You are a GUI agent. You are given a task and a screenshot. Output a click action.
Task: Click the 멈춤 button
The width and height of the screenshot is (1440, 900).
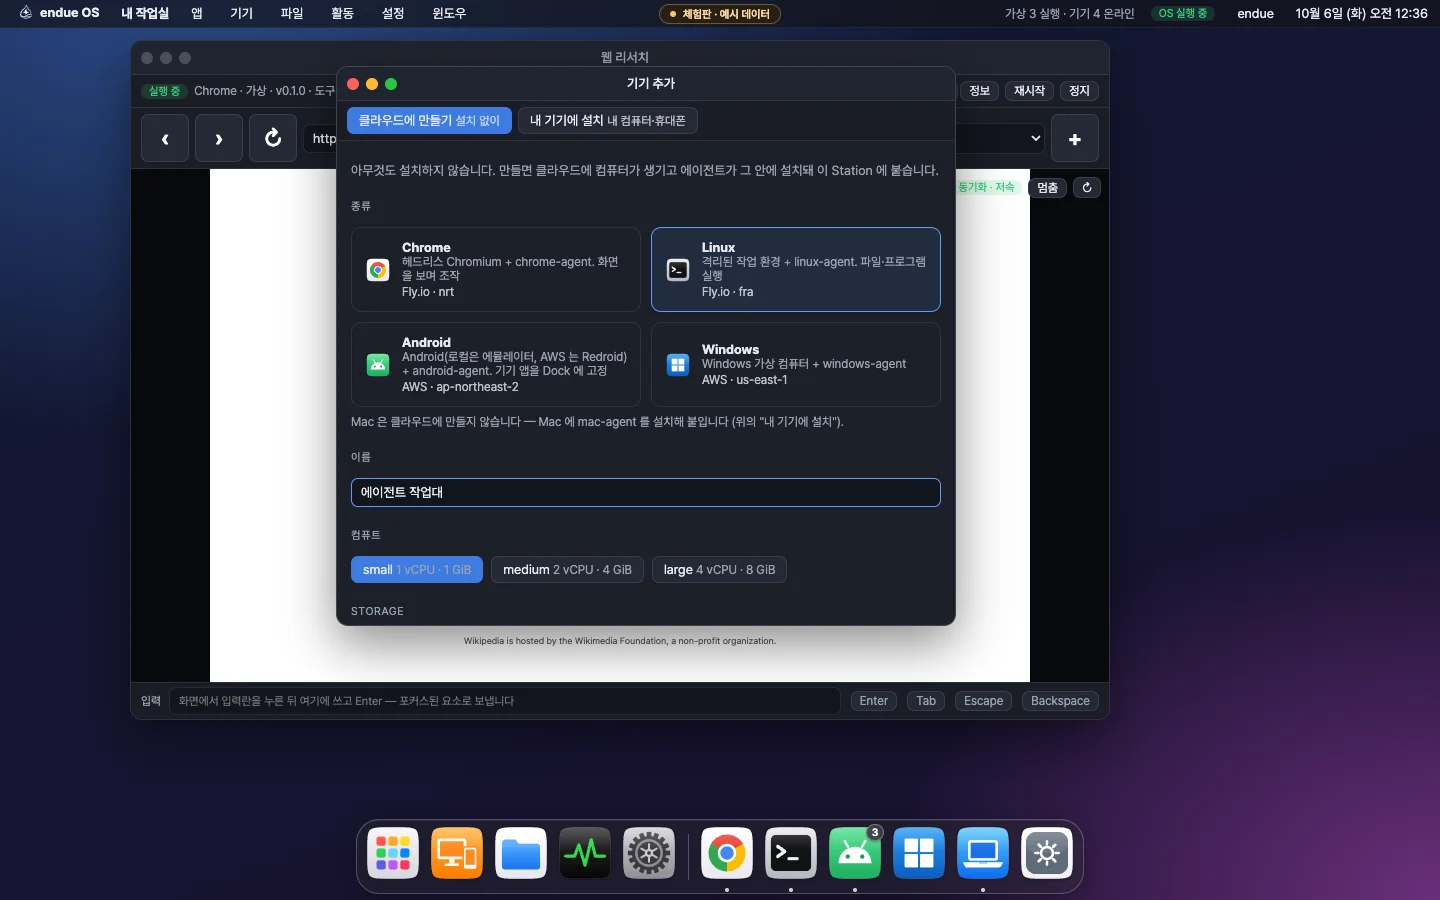pyautogui.click(x=1047, y=187)
